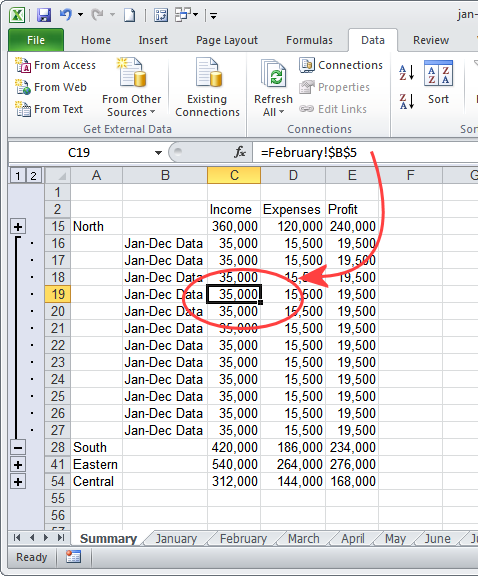Open Customize Quick Access Toolbar dropdown

213,16
